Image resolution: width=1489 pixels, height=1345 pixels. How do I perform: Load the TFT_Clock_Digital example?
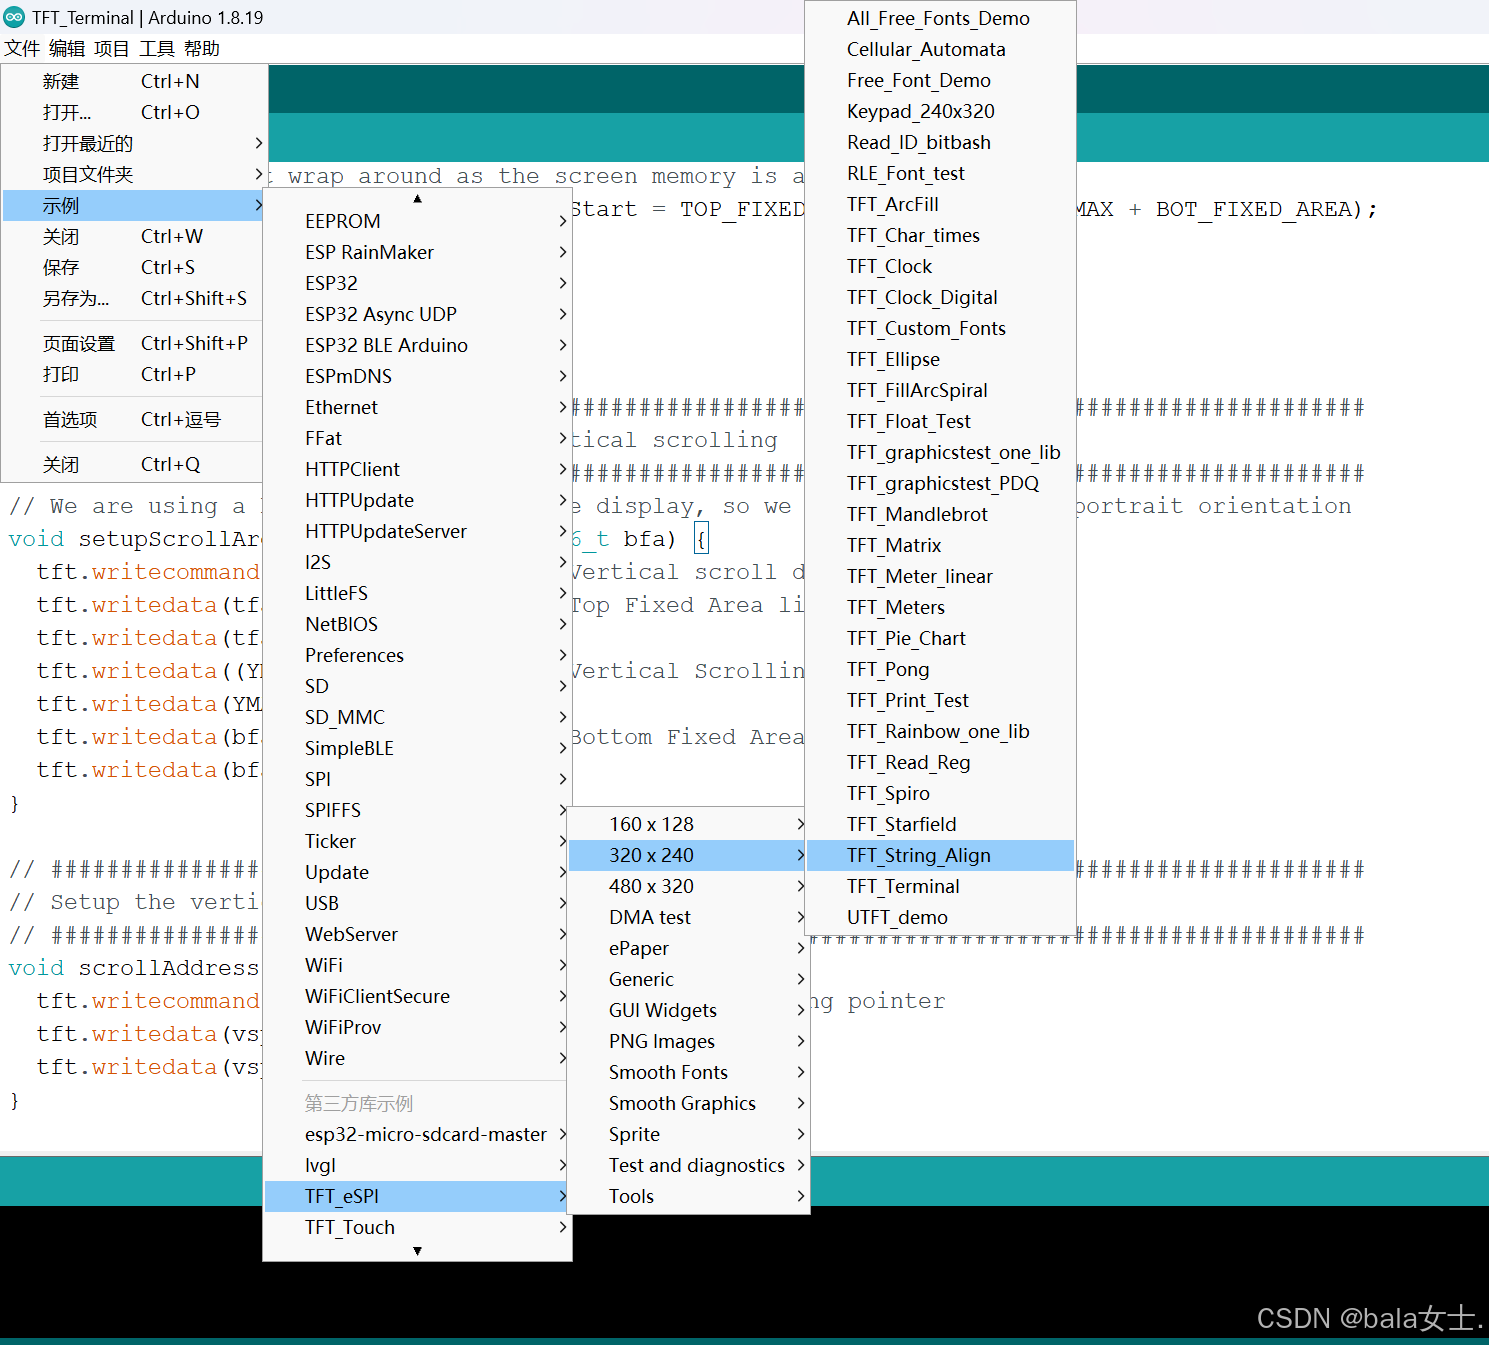coord(940,297)
